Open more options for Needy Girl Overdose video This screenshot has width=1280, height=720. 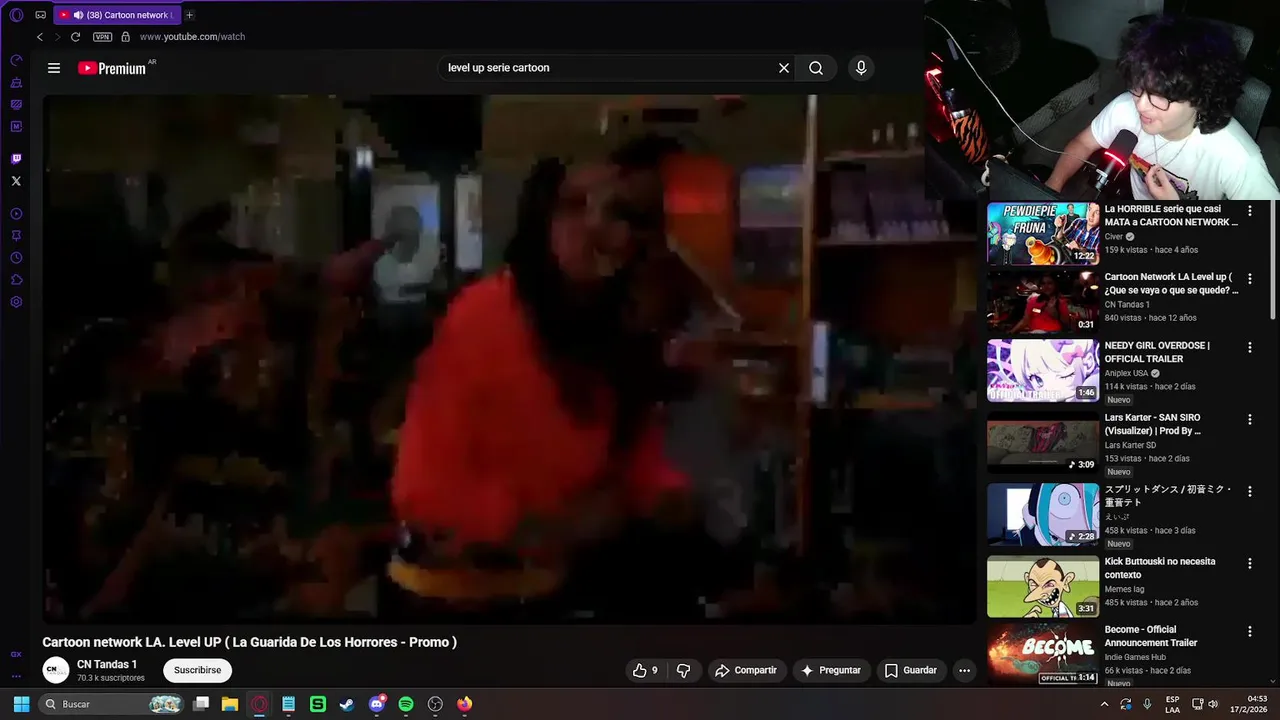1249,347
